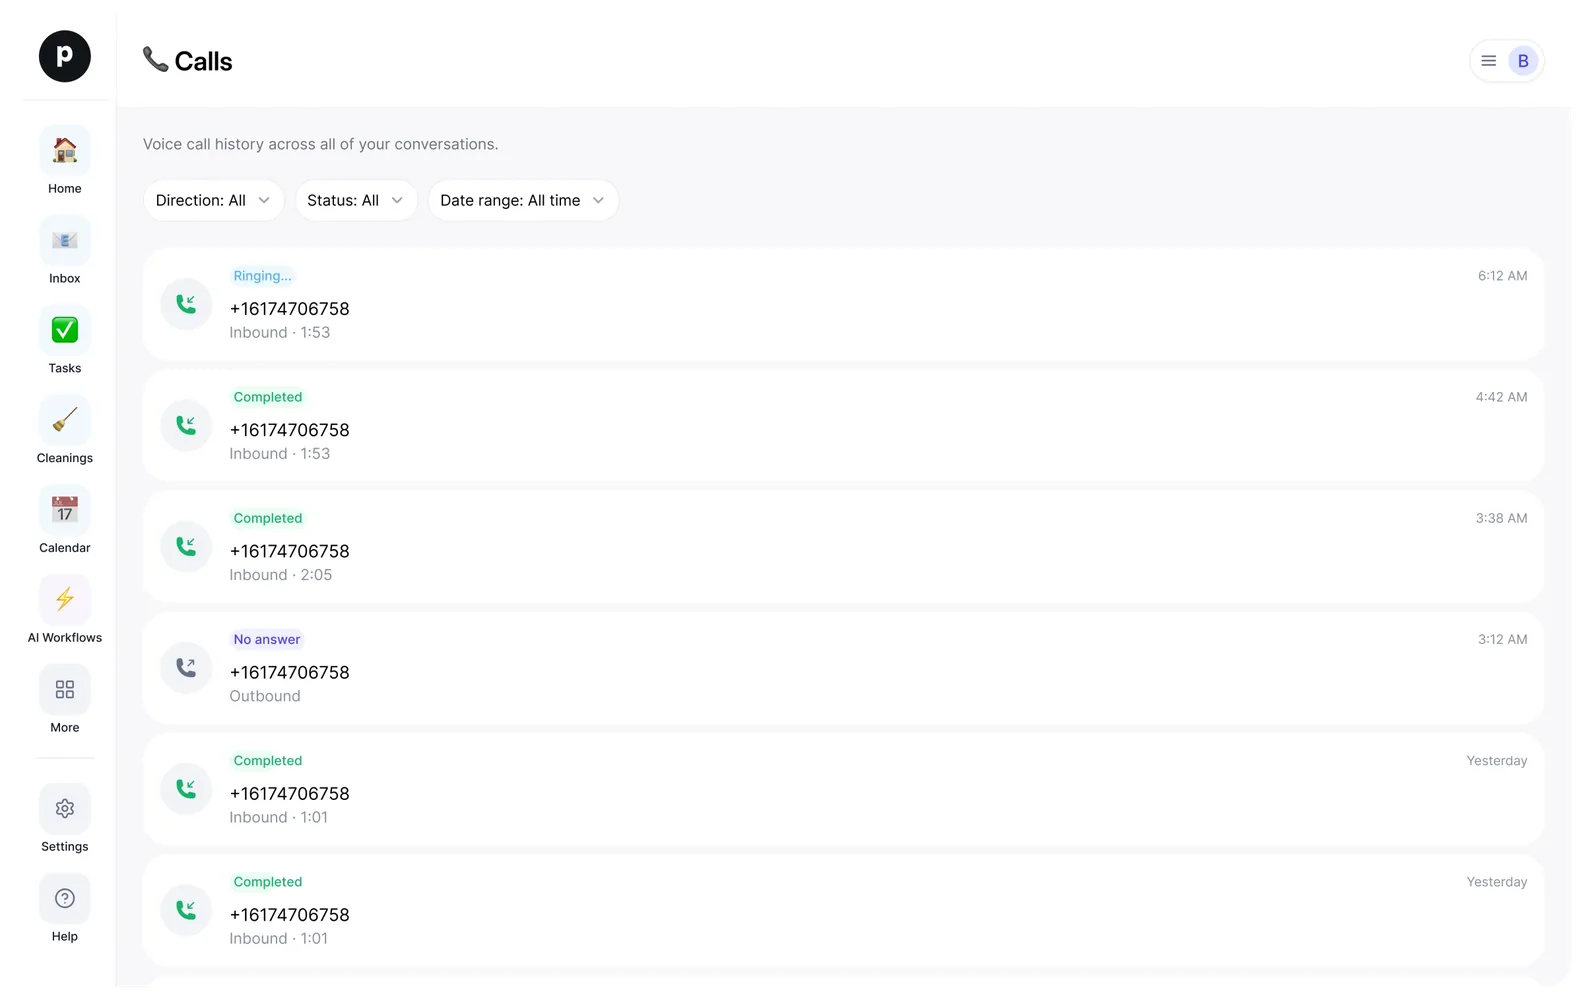Open the Home house icon
The width and height of the screenshot is (1584, 1000).
point(65,151)
